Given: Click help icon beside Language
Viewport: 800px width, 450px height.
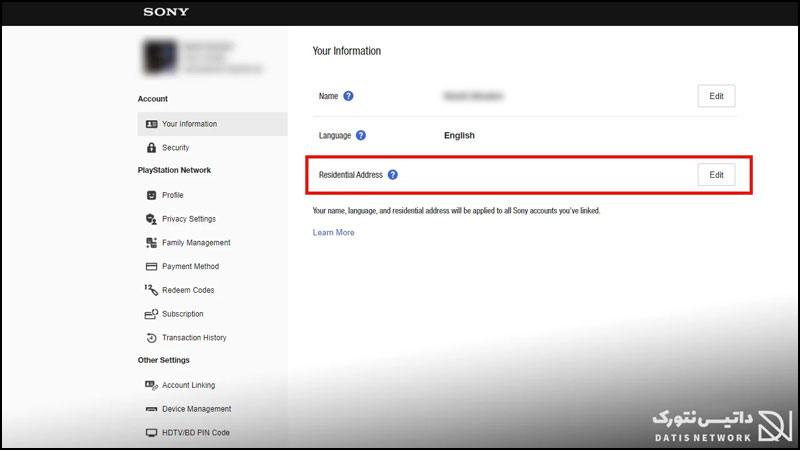Looking at the screenshot, I should [360, 135].
